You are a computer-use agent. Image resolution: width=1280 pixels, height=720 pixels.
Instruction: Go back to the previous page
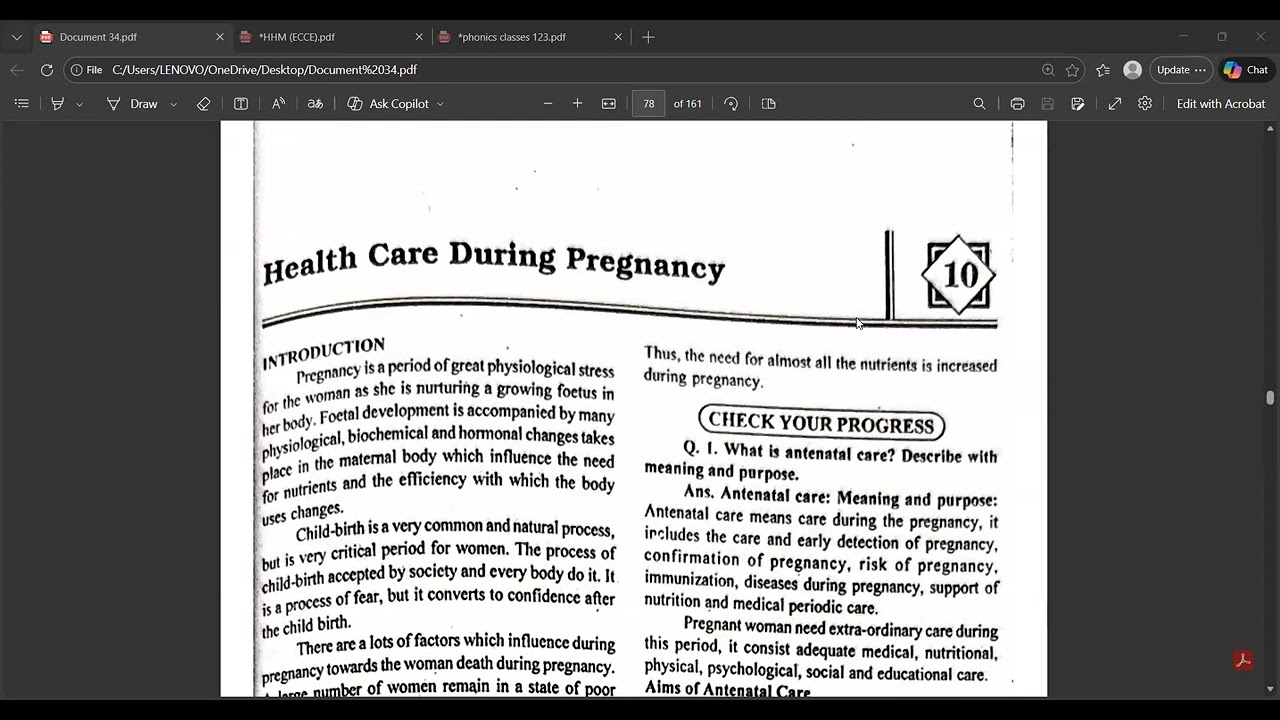(x=16, y=70)
